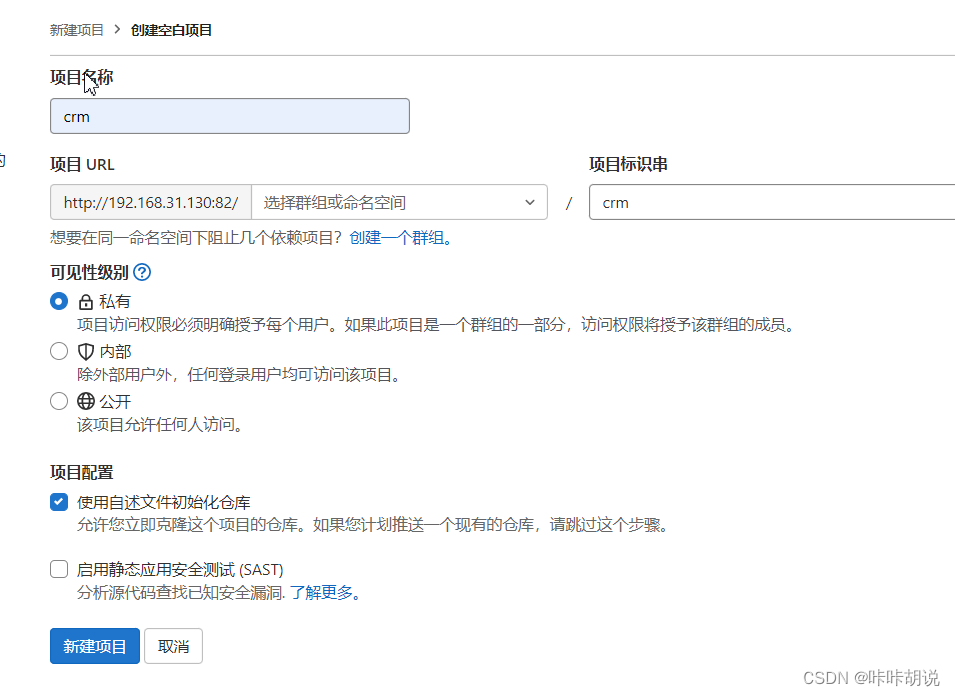Click the 除外部用户外 internal description text
955x696 pixels.
(x=239, y=374)
